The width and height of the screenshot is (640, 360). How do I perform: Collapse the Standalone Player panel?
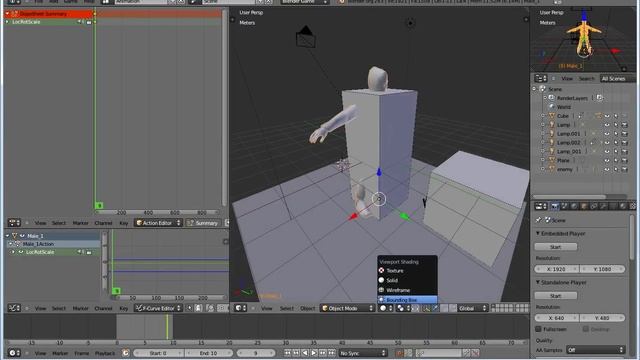(538, 282)
